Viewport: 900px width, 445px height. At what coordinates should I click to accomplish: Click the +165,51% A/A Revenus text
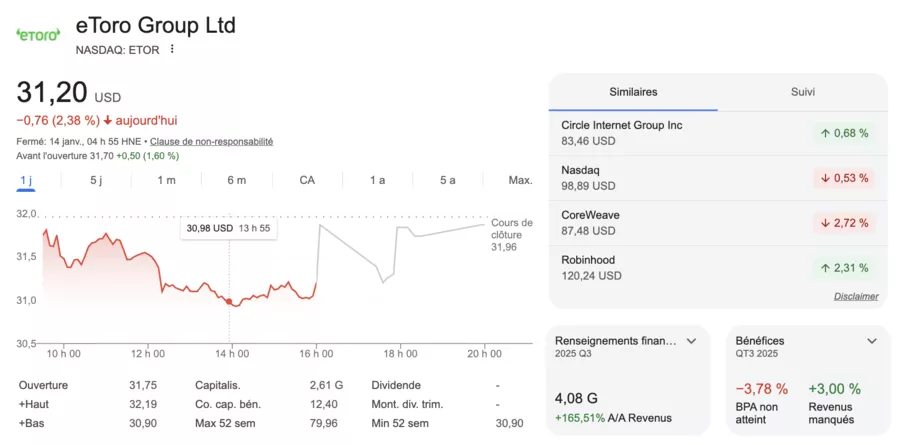click(613, 418)
